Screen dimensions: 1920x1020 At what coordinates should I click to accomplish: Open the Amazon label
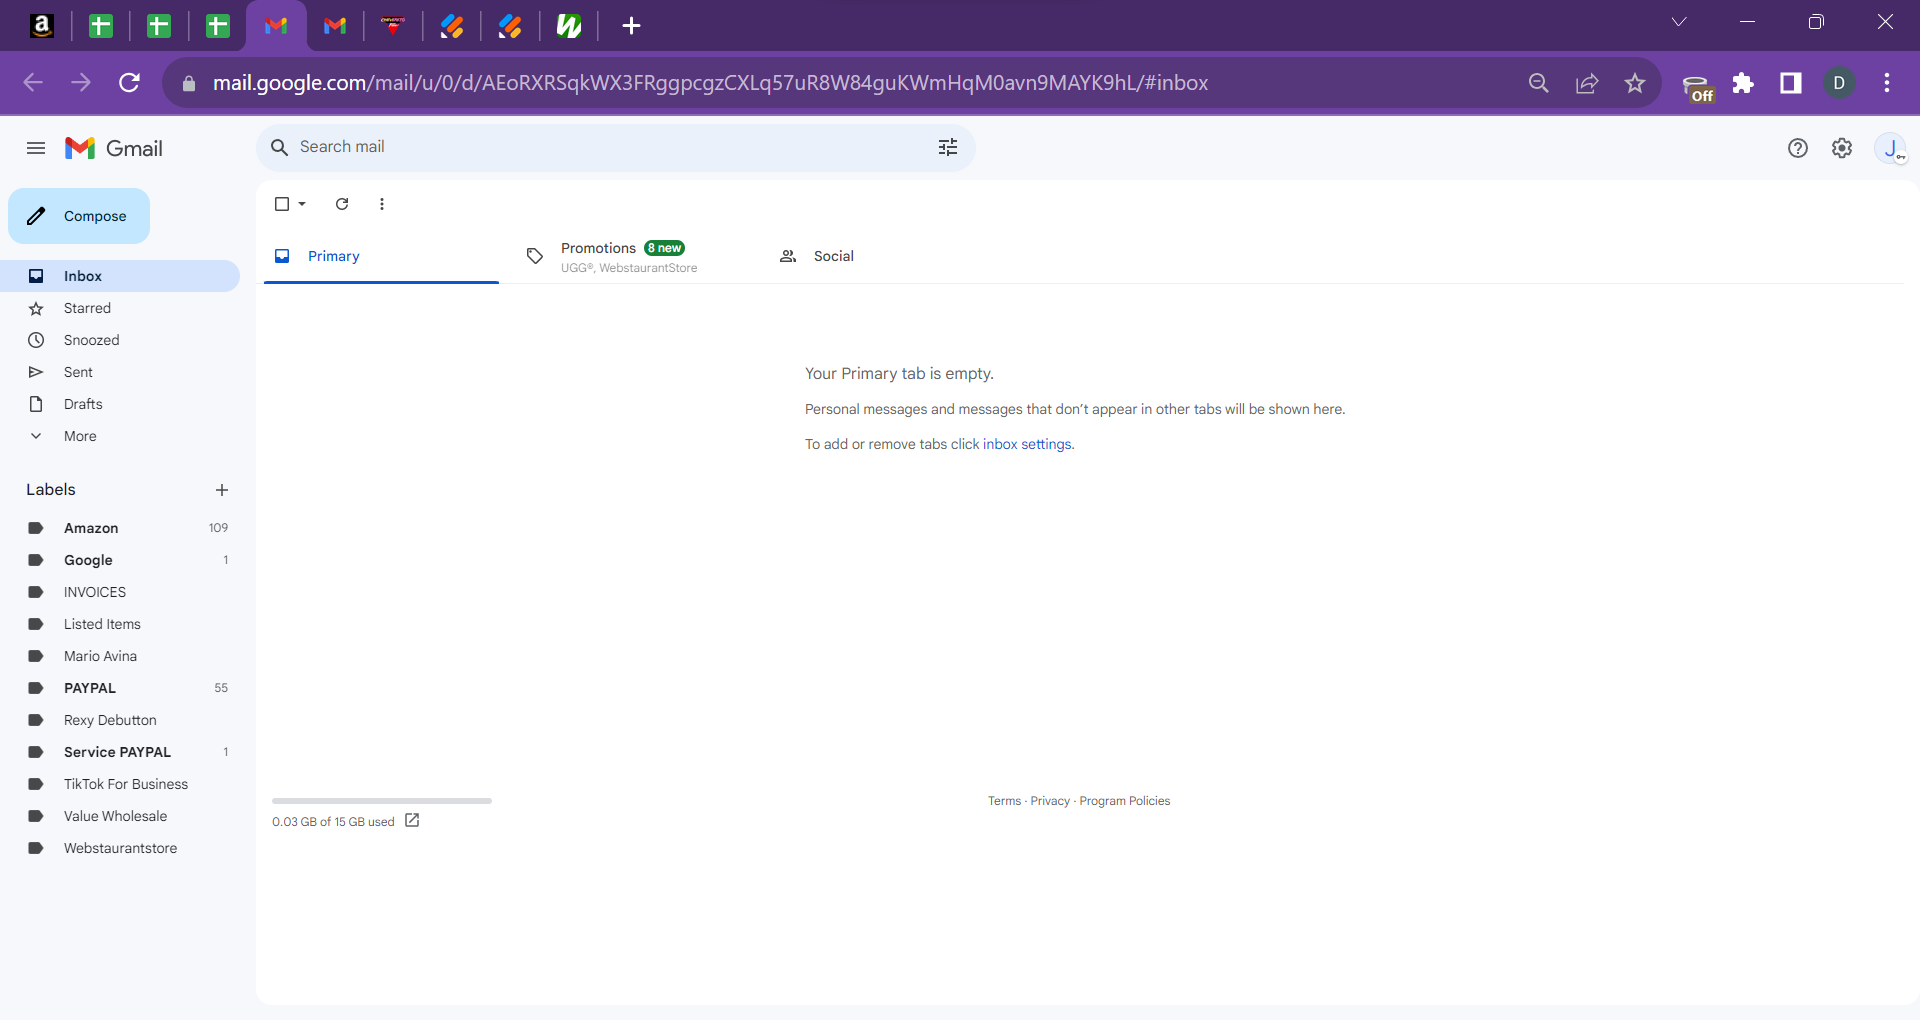click(120, 528)
